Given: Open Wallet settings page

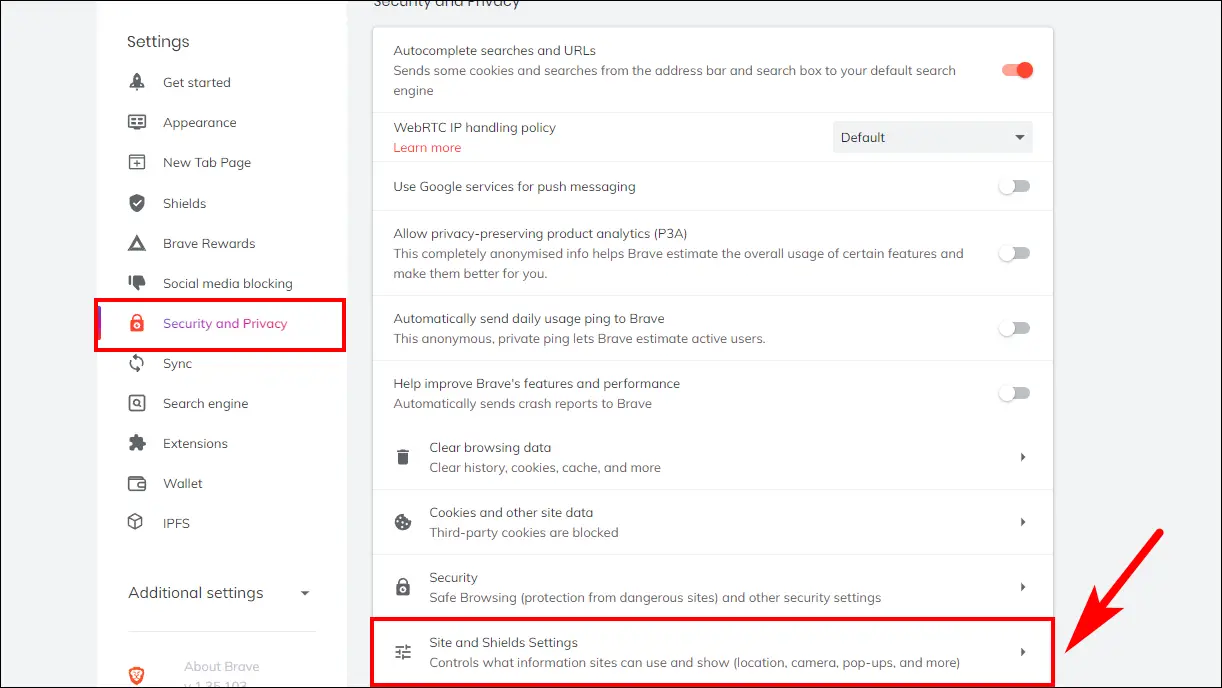Looking at the screenshot, I should click(183, 483).
